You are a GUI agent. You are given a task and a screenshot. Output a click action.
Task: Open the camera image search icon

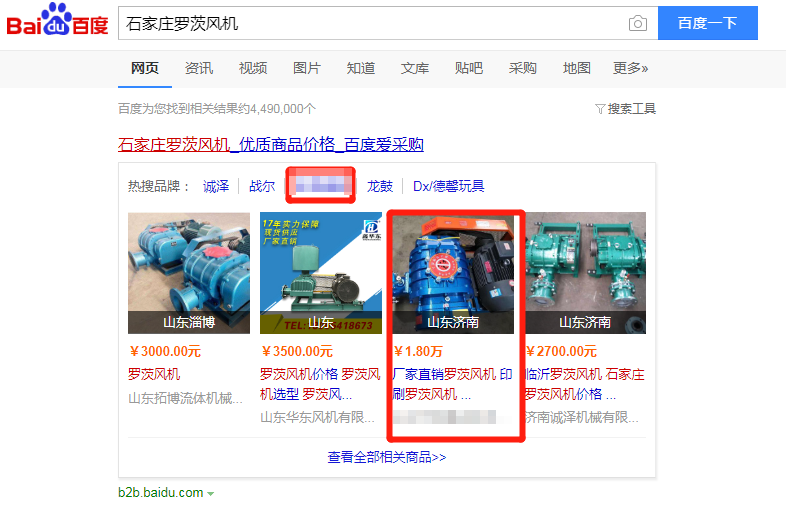[x=638, y=24]
